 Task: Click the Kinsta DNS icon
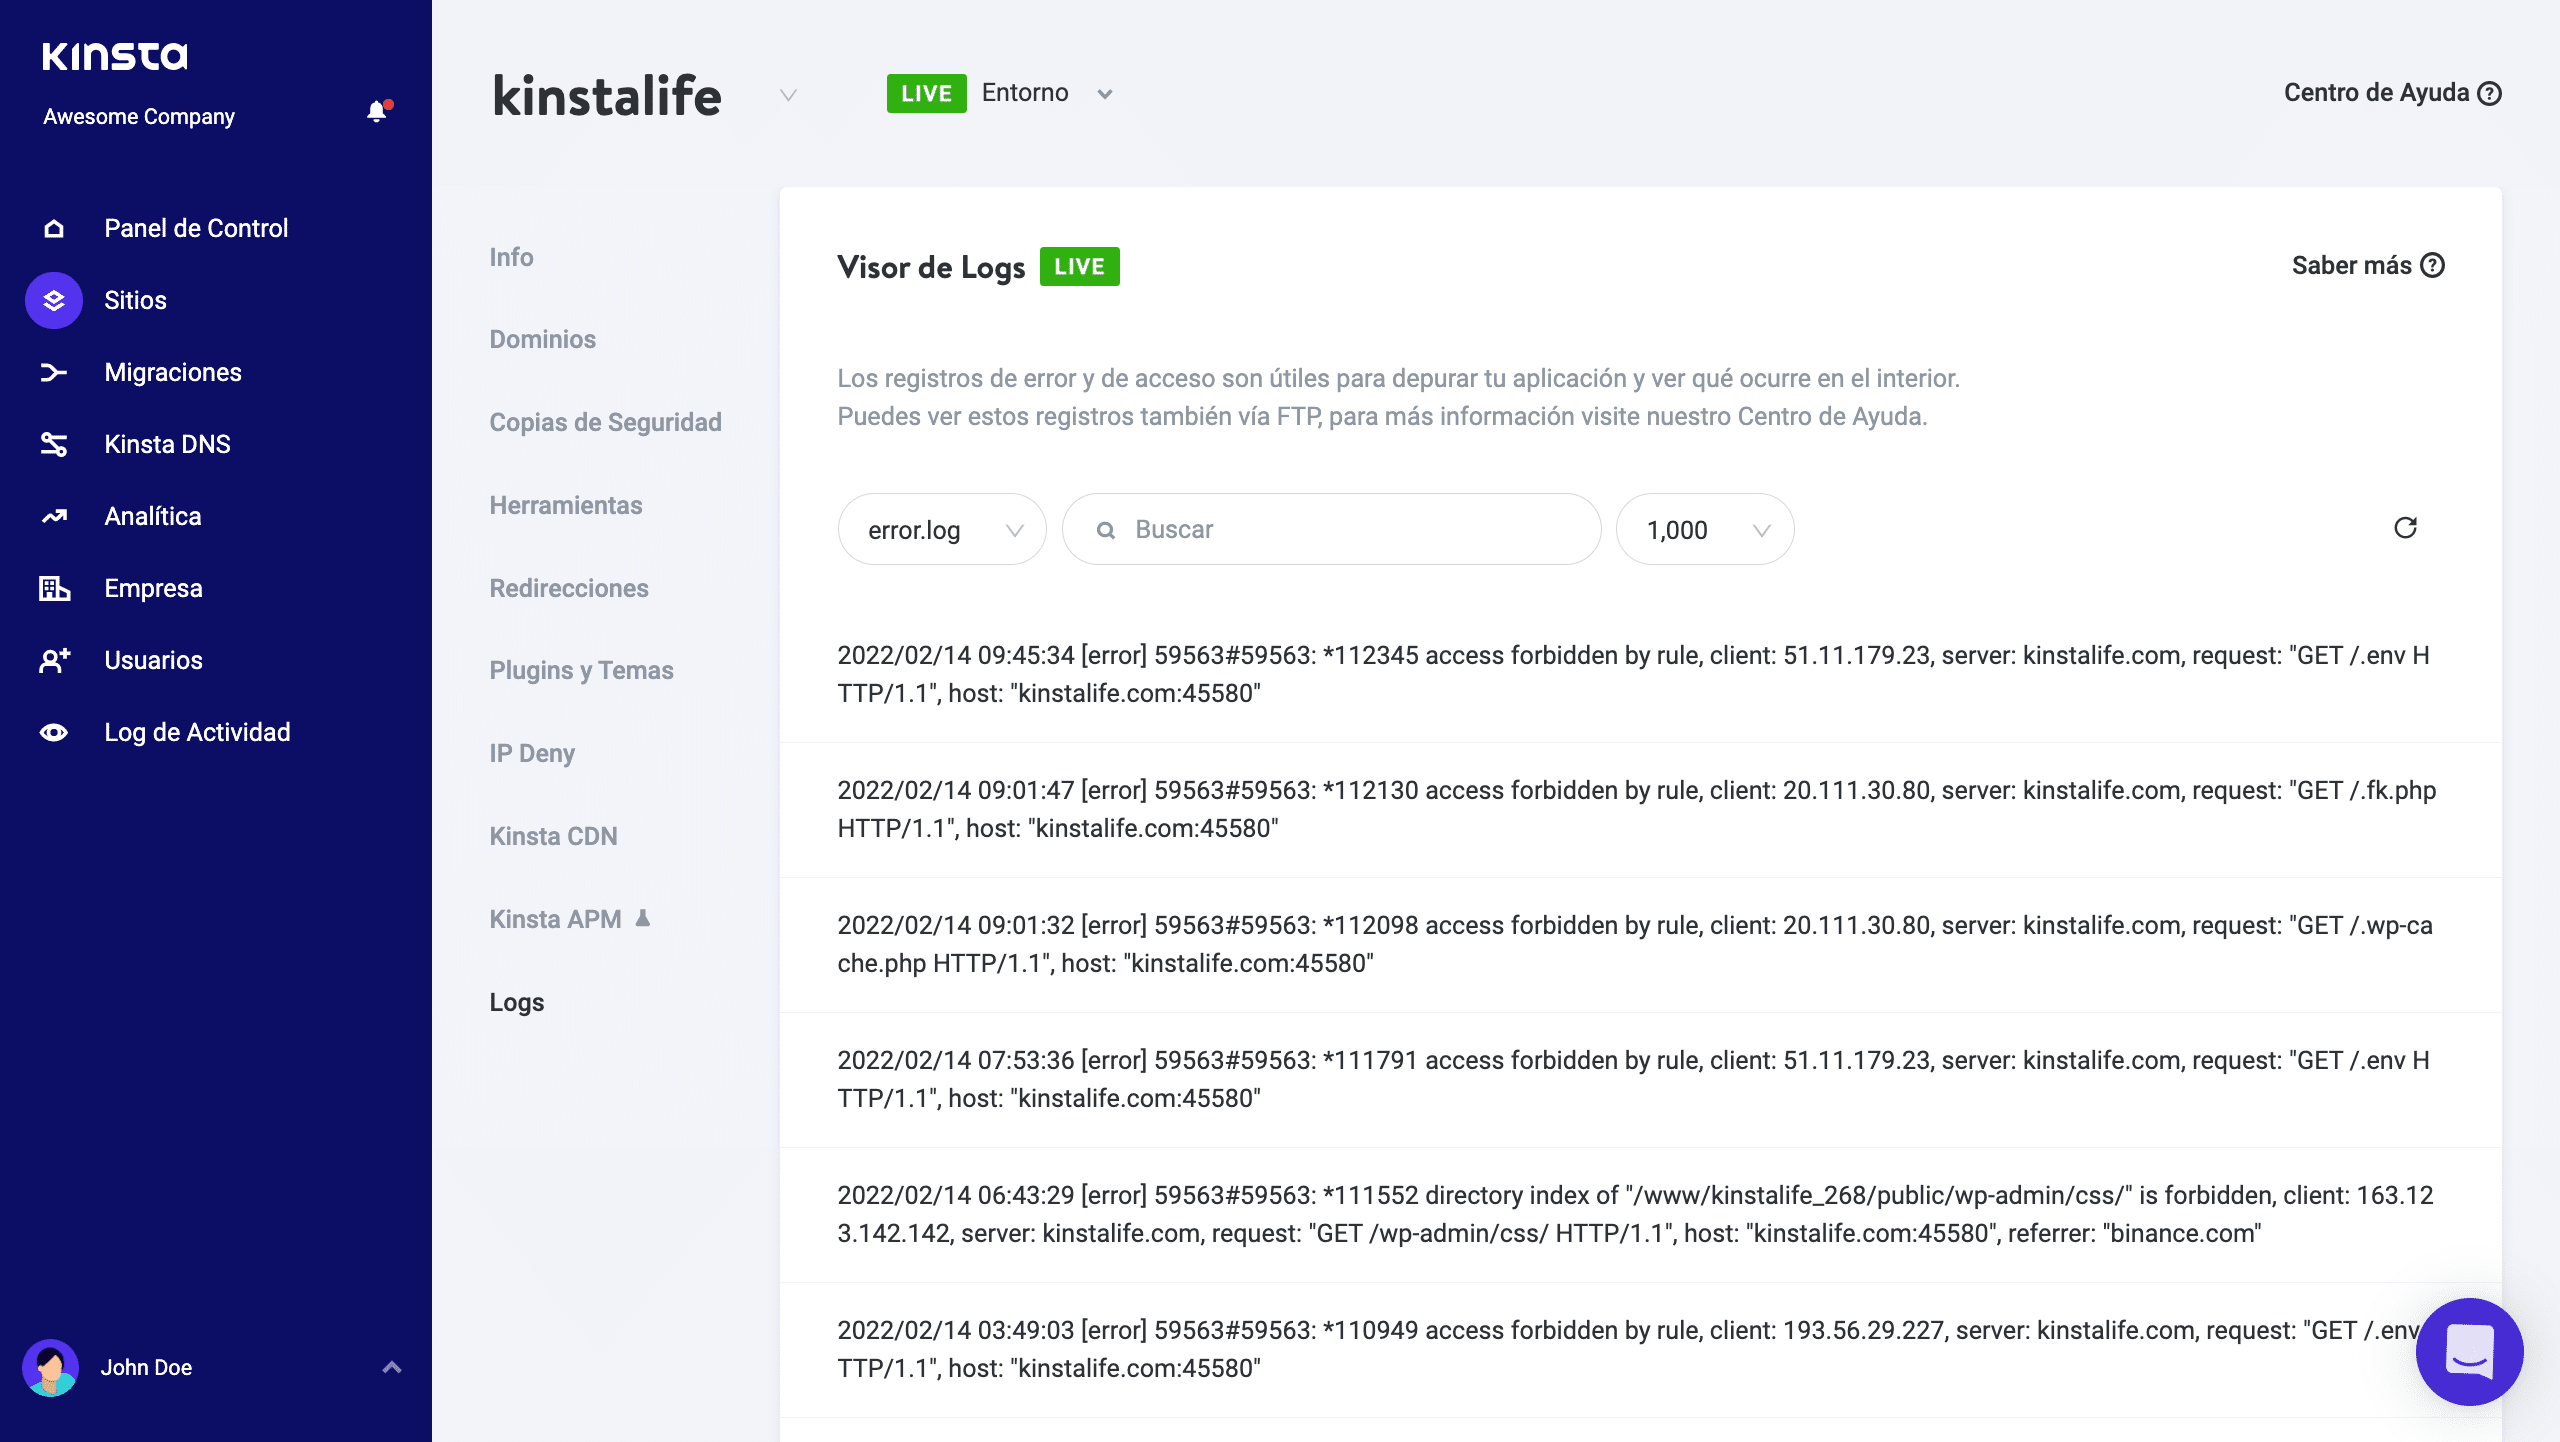coord(54,444)
